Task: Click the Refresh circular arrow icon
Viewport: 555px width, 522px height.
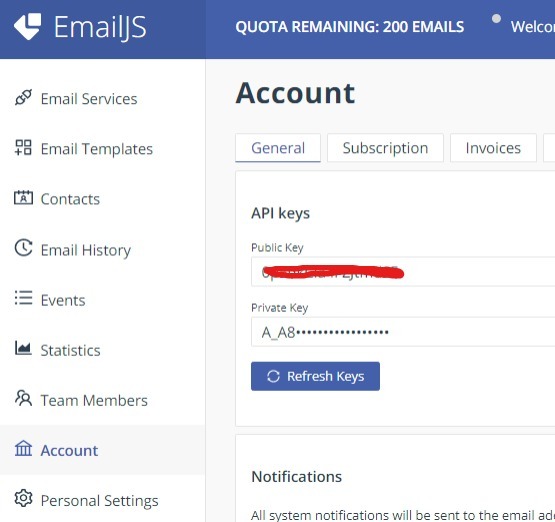Action: 273,376
